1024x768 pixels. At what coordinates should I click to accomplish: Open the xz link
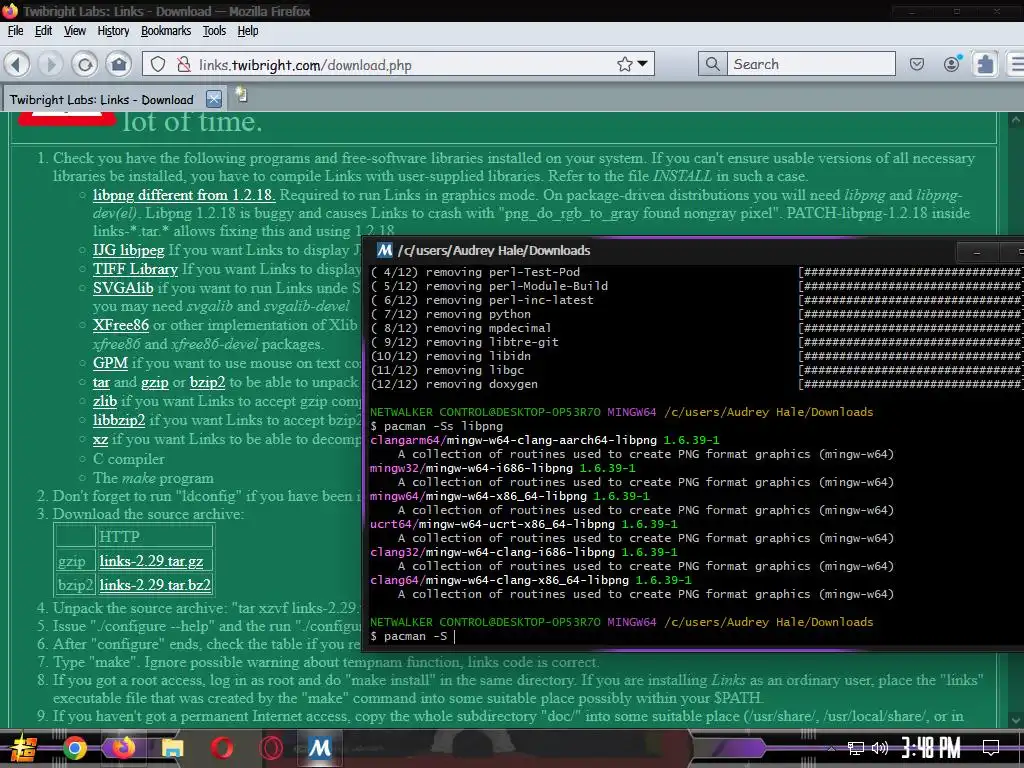100,439
